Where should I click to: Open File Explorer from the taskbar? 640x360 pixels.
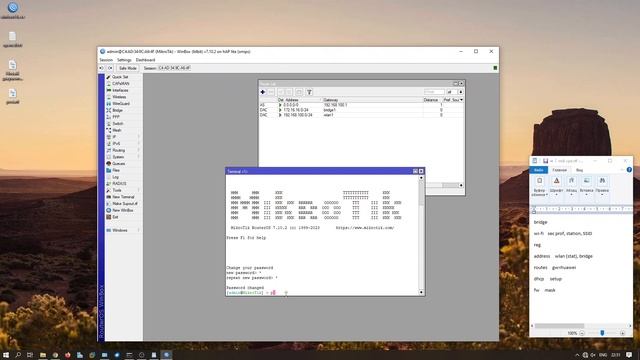[42, 355]
